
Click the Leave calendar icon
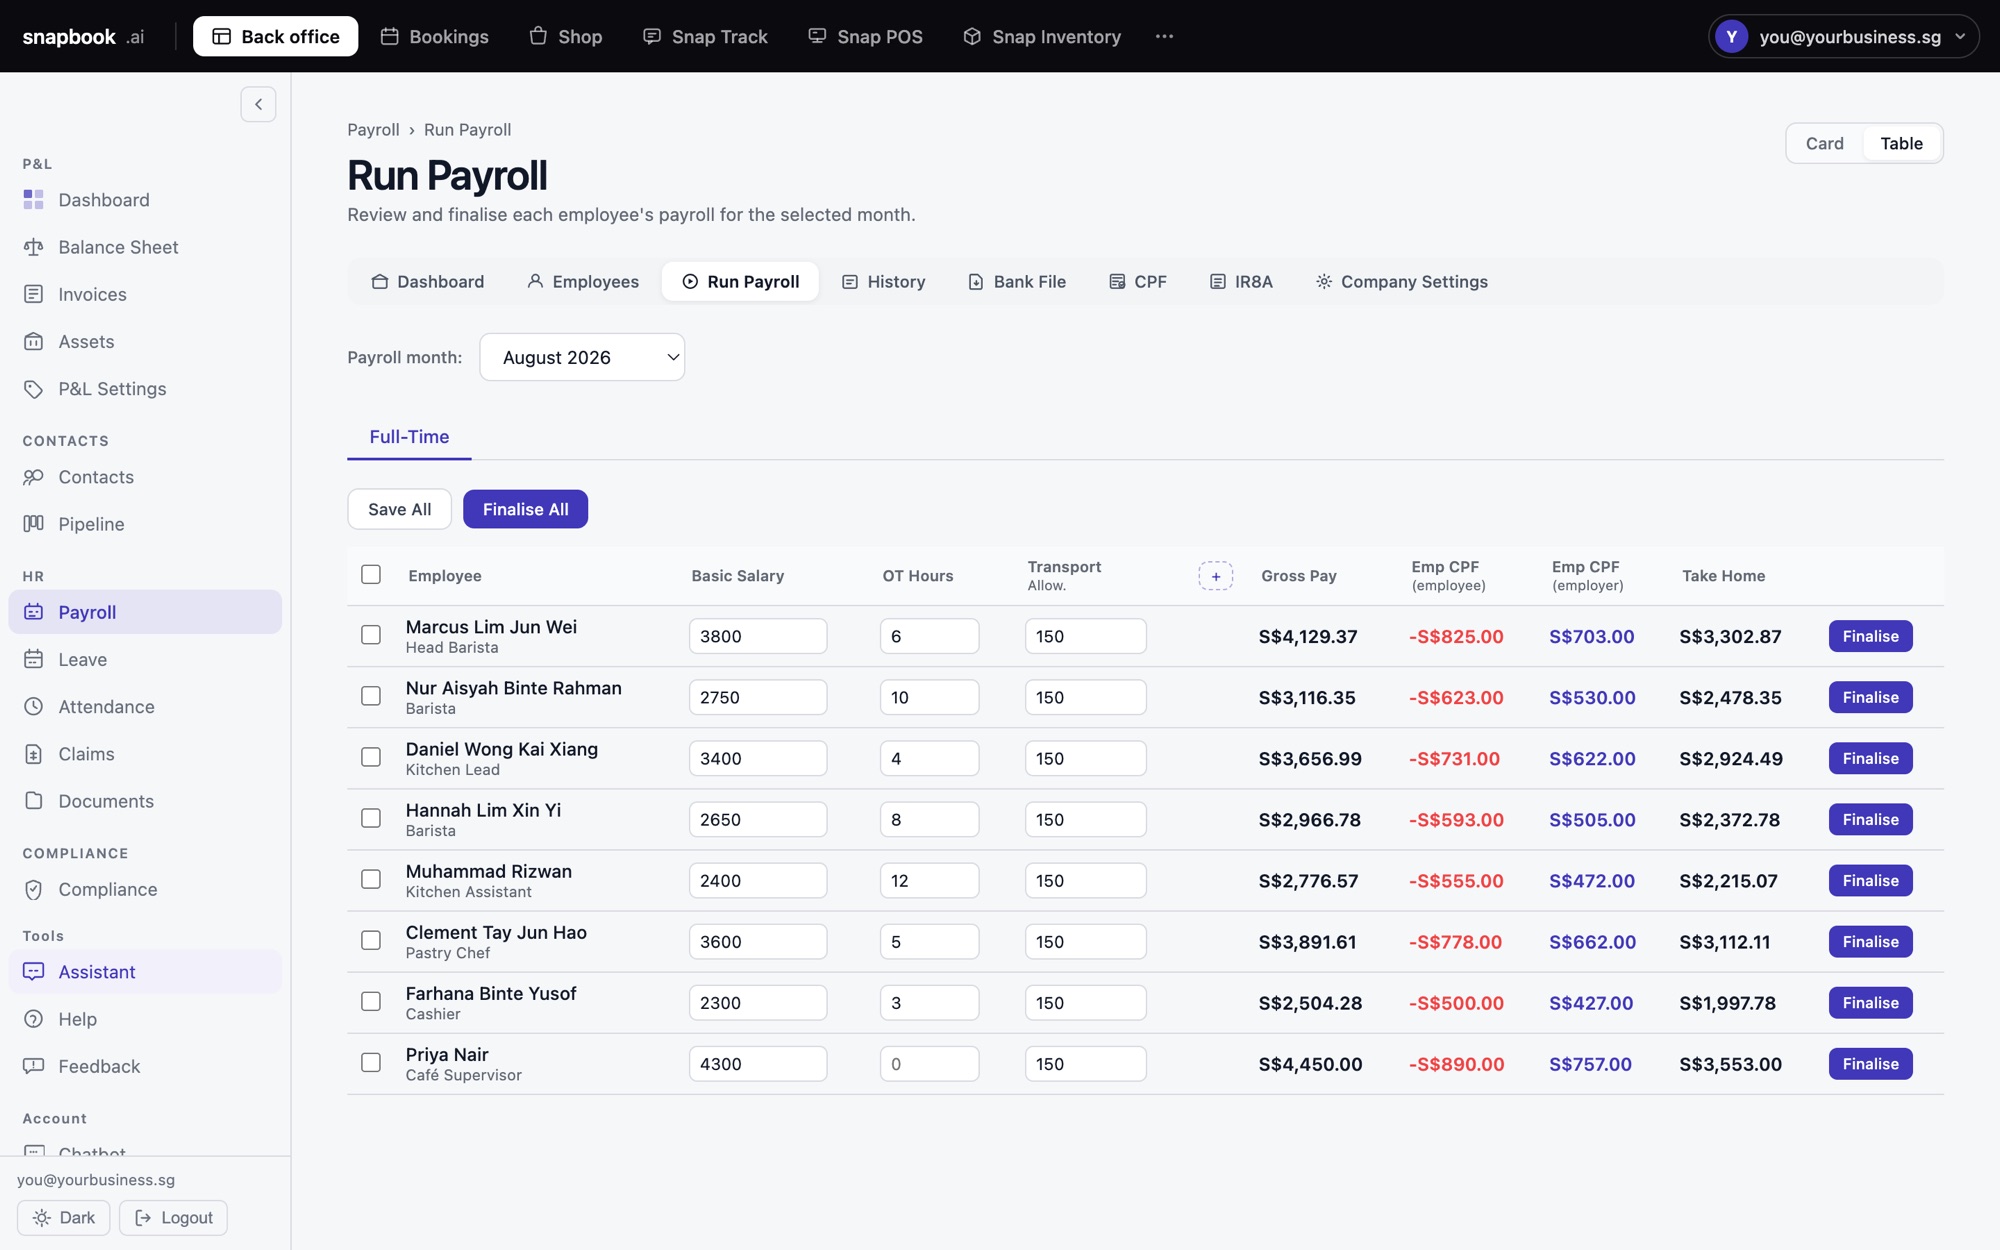pos(34,659)
